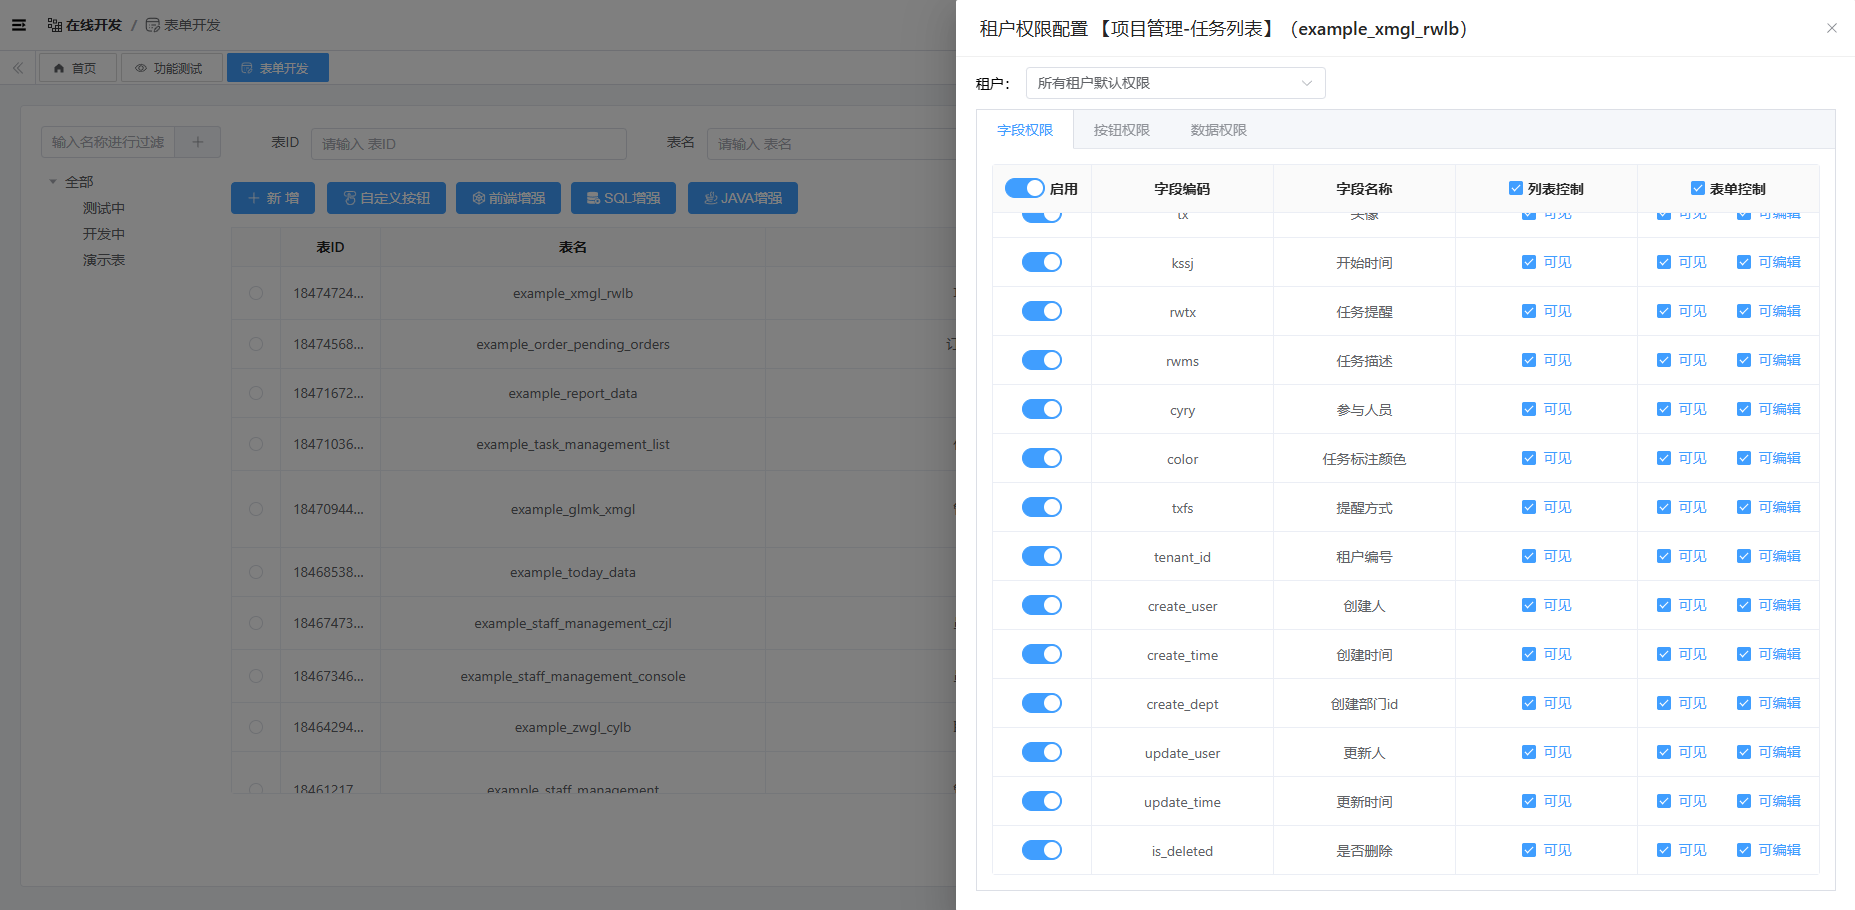Collapse the 全部 tree node
Viewport: 1855px width, 910px height.
pyautogui.click(x=54, y=181)
